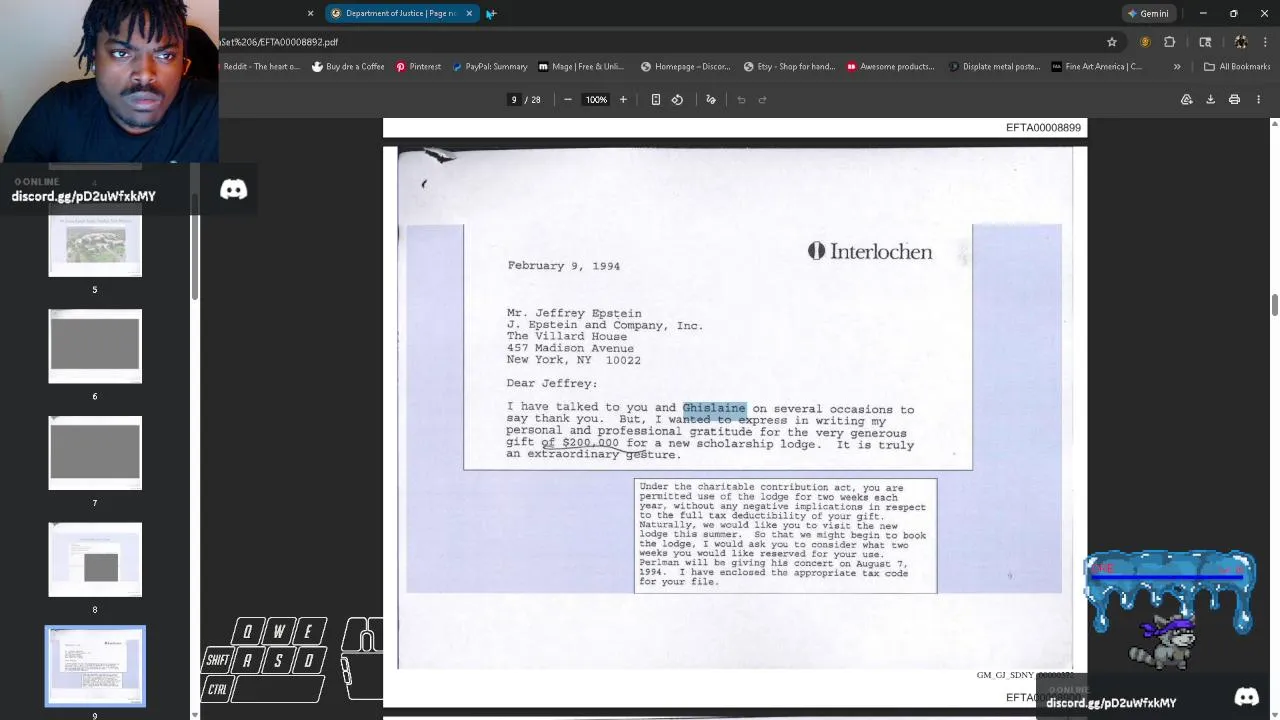
Task: Open the PDF viewer more actions menu
Action: click(1259, 99)
